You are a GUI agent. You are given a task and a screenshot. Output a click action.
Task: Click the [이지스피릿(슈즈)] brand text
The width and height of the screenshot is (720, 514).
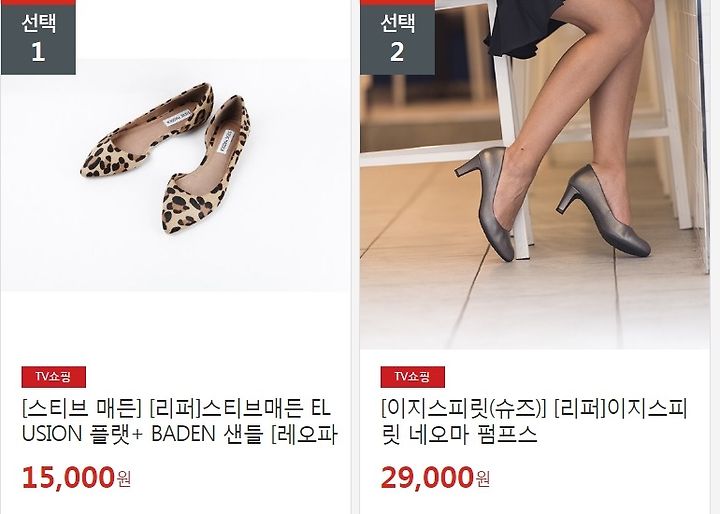point(463,409)
